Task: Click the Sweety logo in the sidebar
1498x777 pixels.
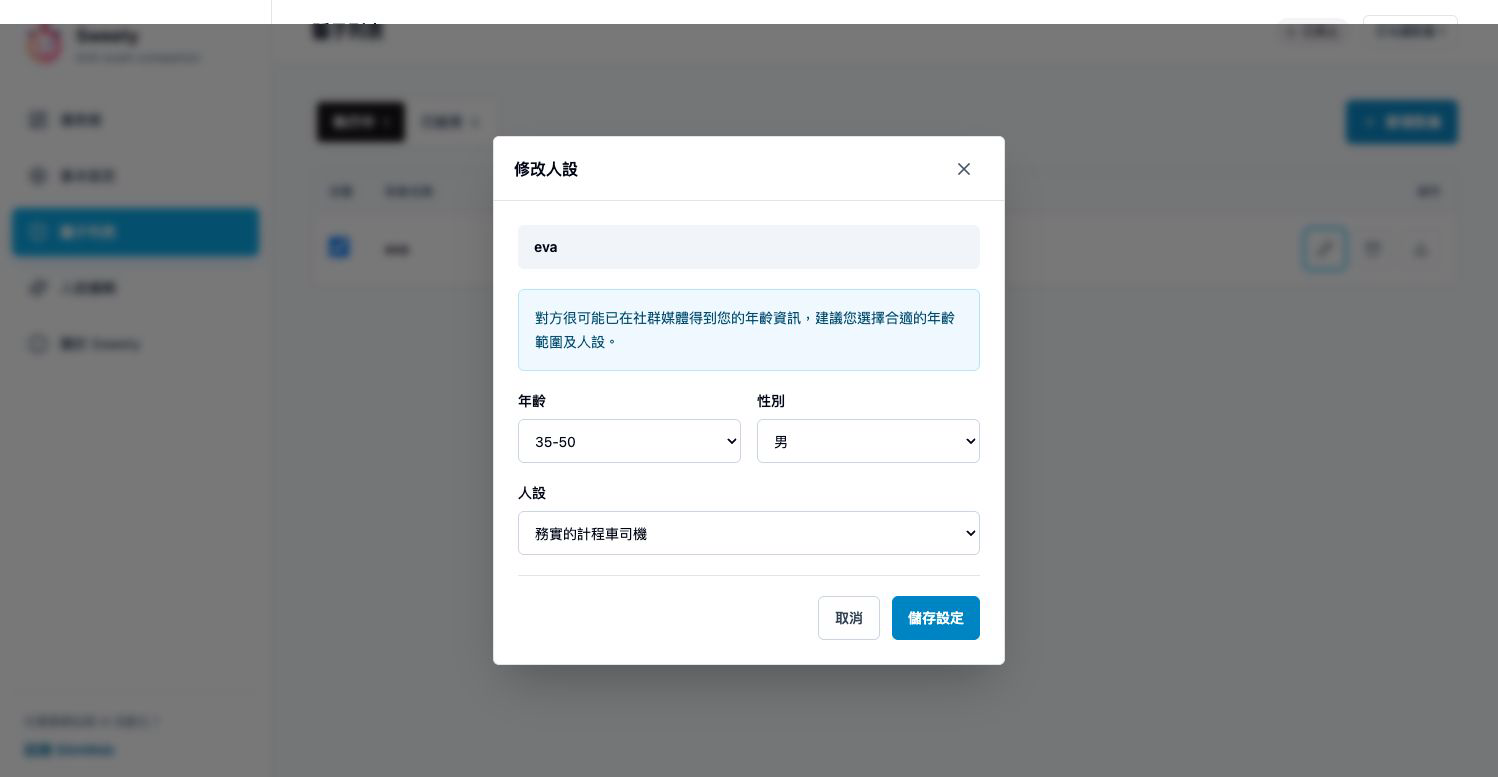Action: [45, 44]
